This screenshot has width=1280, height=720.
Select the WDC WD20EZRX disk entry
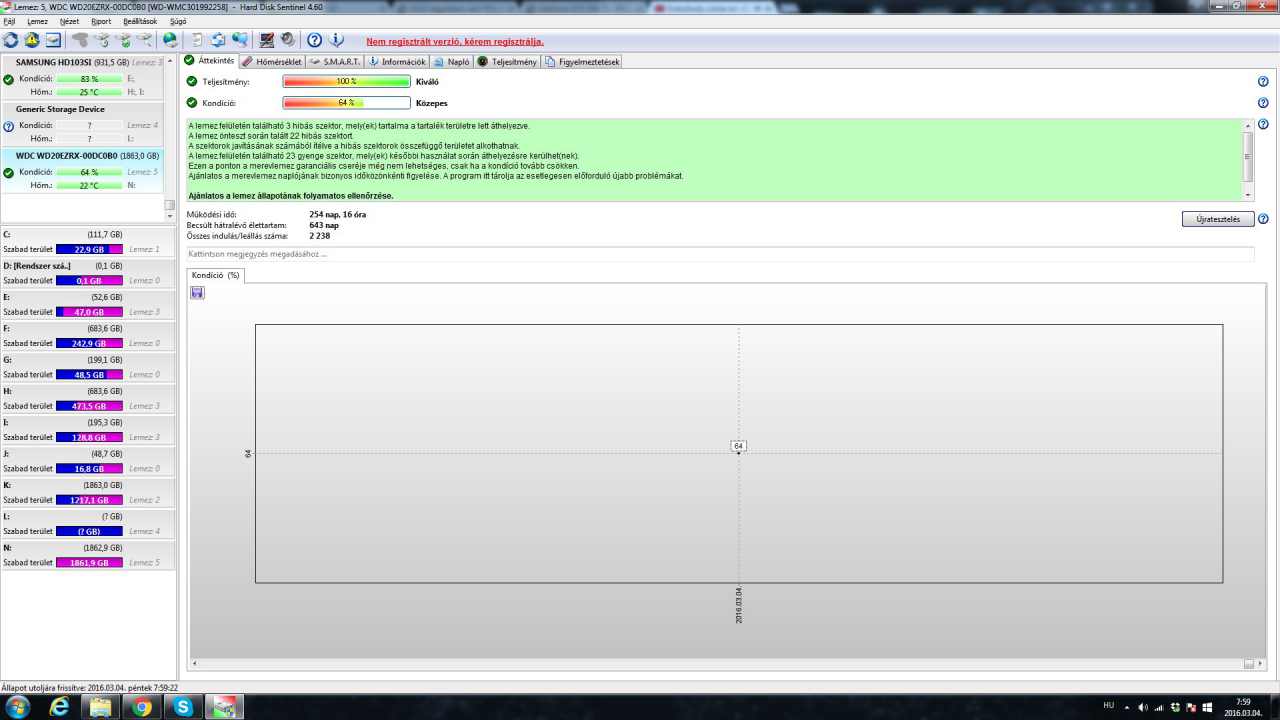point(82,171)
